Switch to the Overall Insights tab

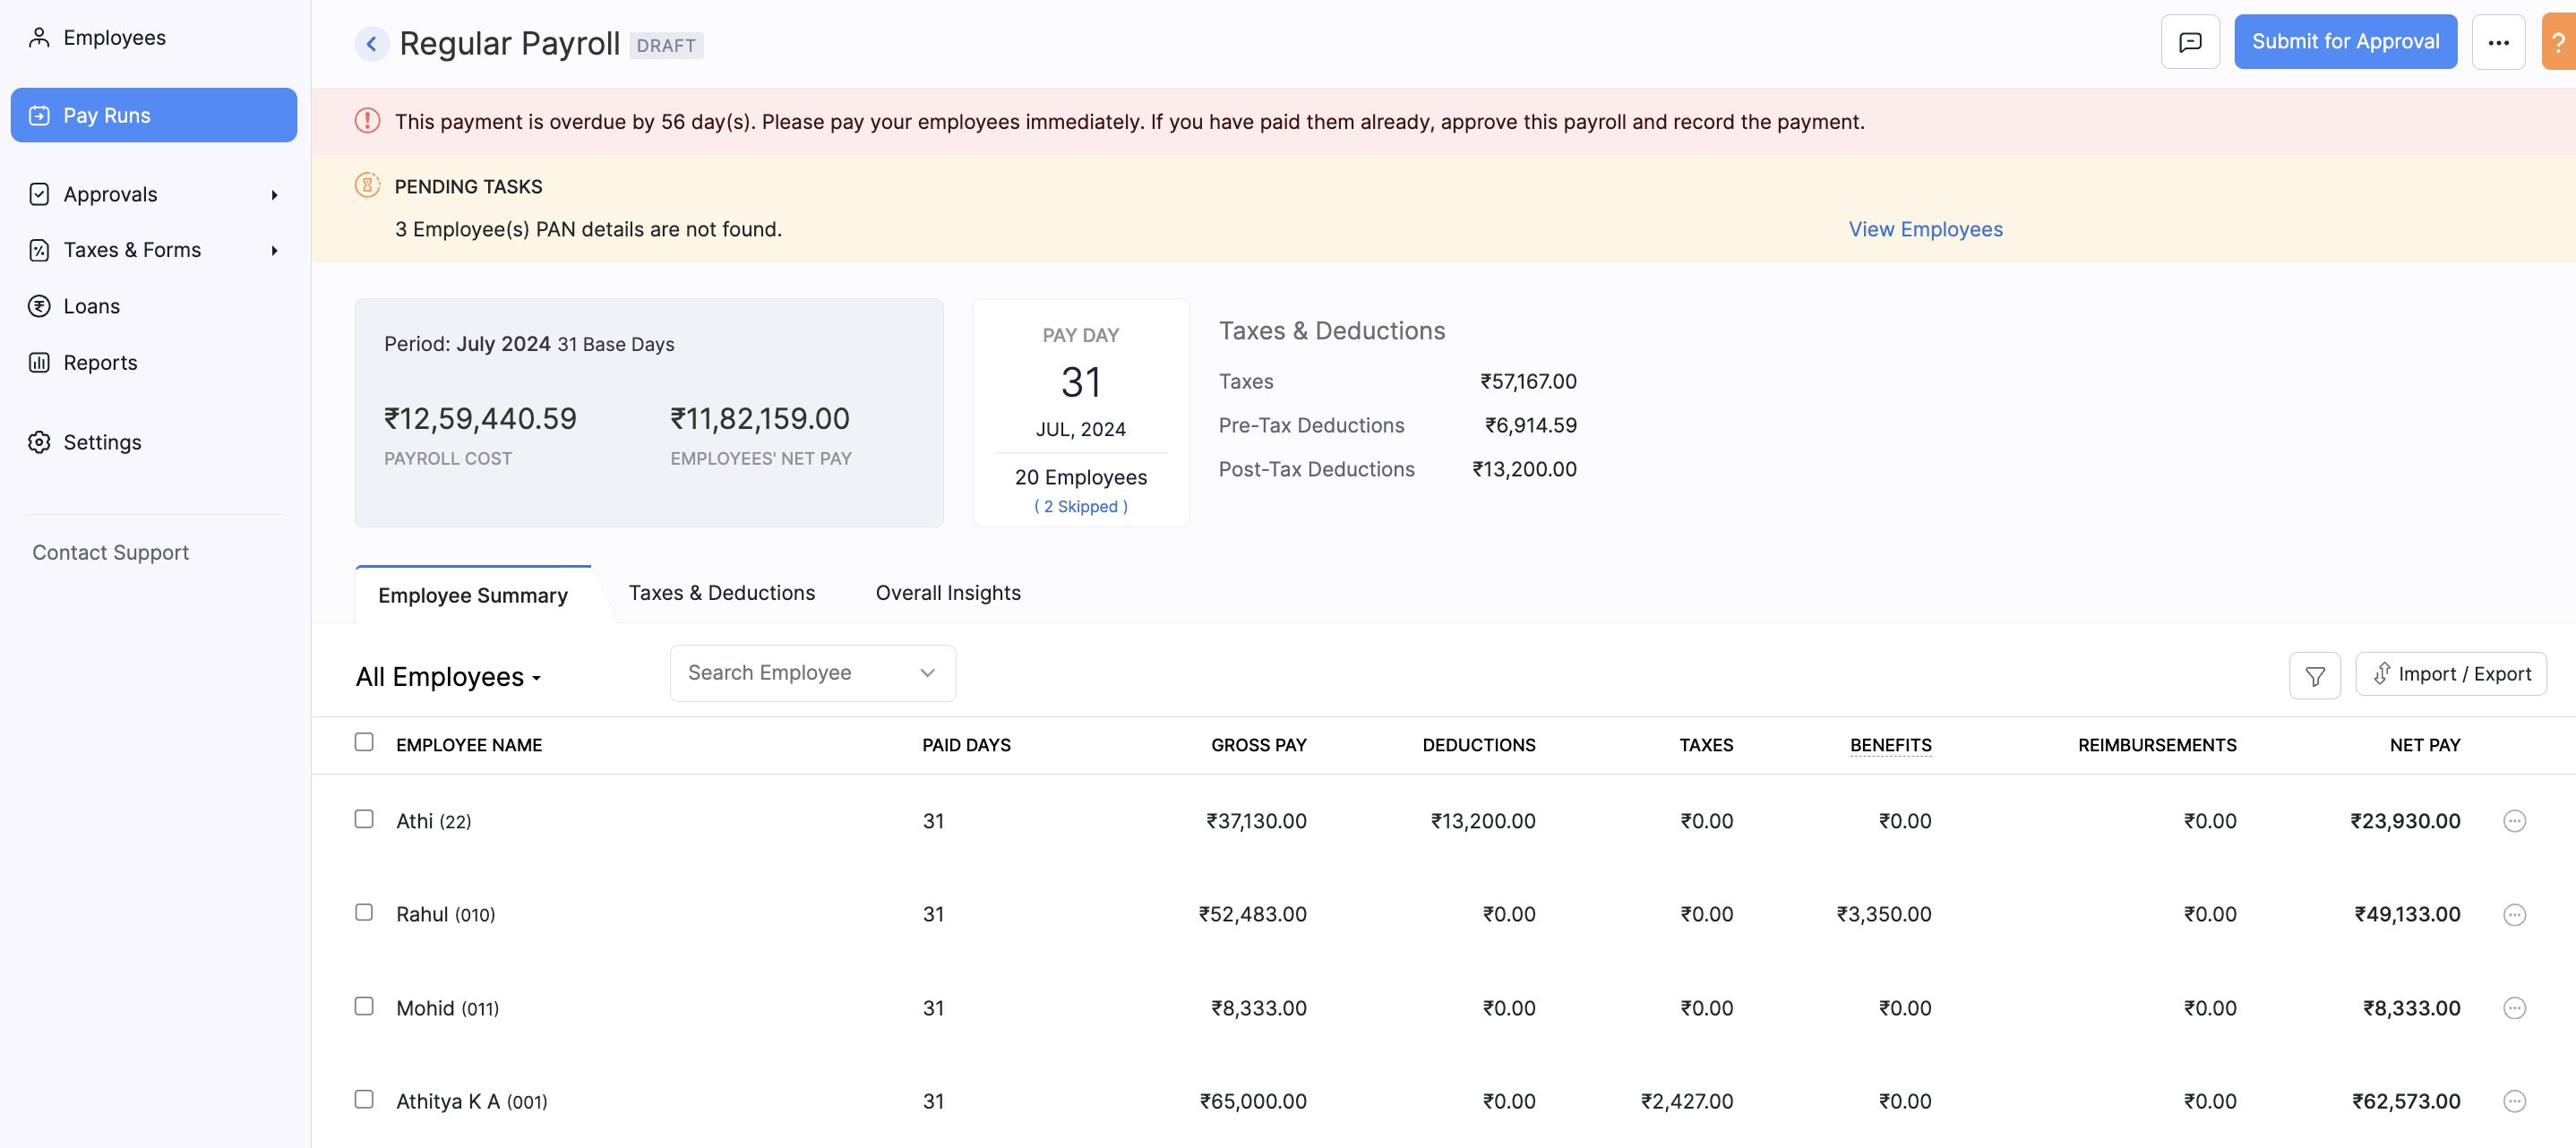pyautogui.click(x=946, y=593)
